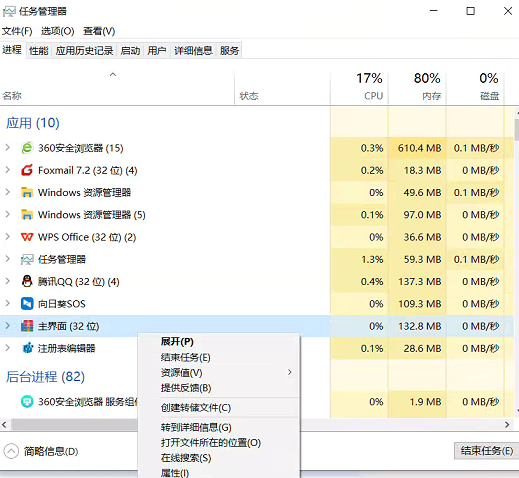
Task: Sort by the 名称 column header
Action: (117, 88)
